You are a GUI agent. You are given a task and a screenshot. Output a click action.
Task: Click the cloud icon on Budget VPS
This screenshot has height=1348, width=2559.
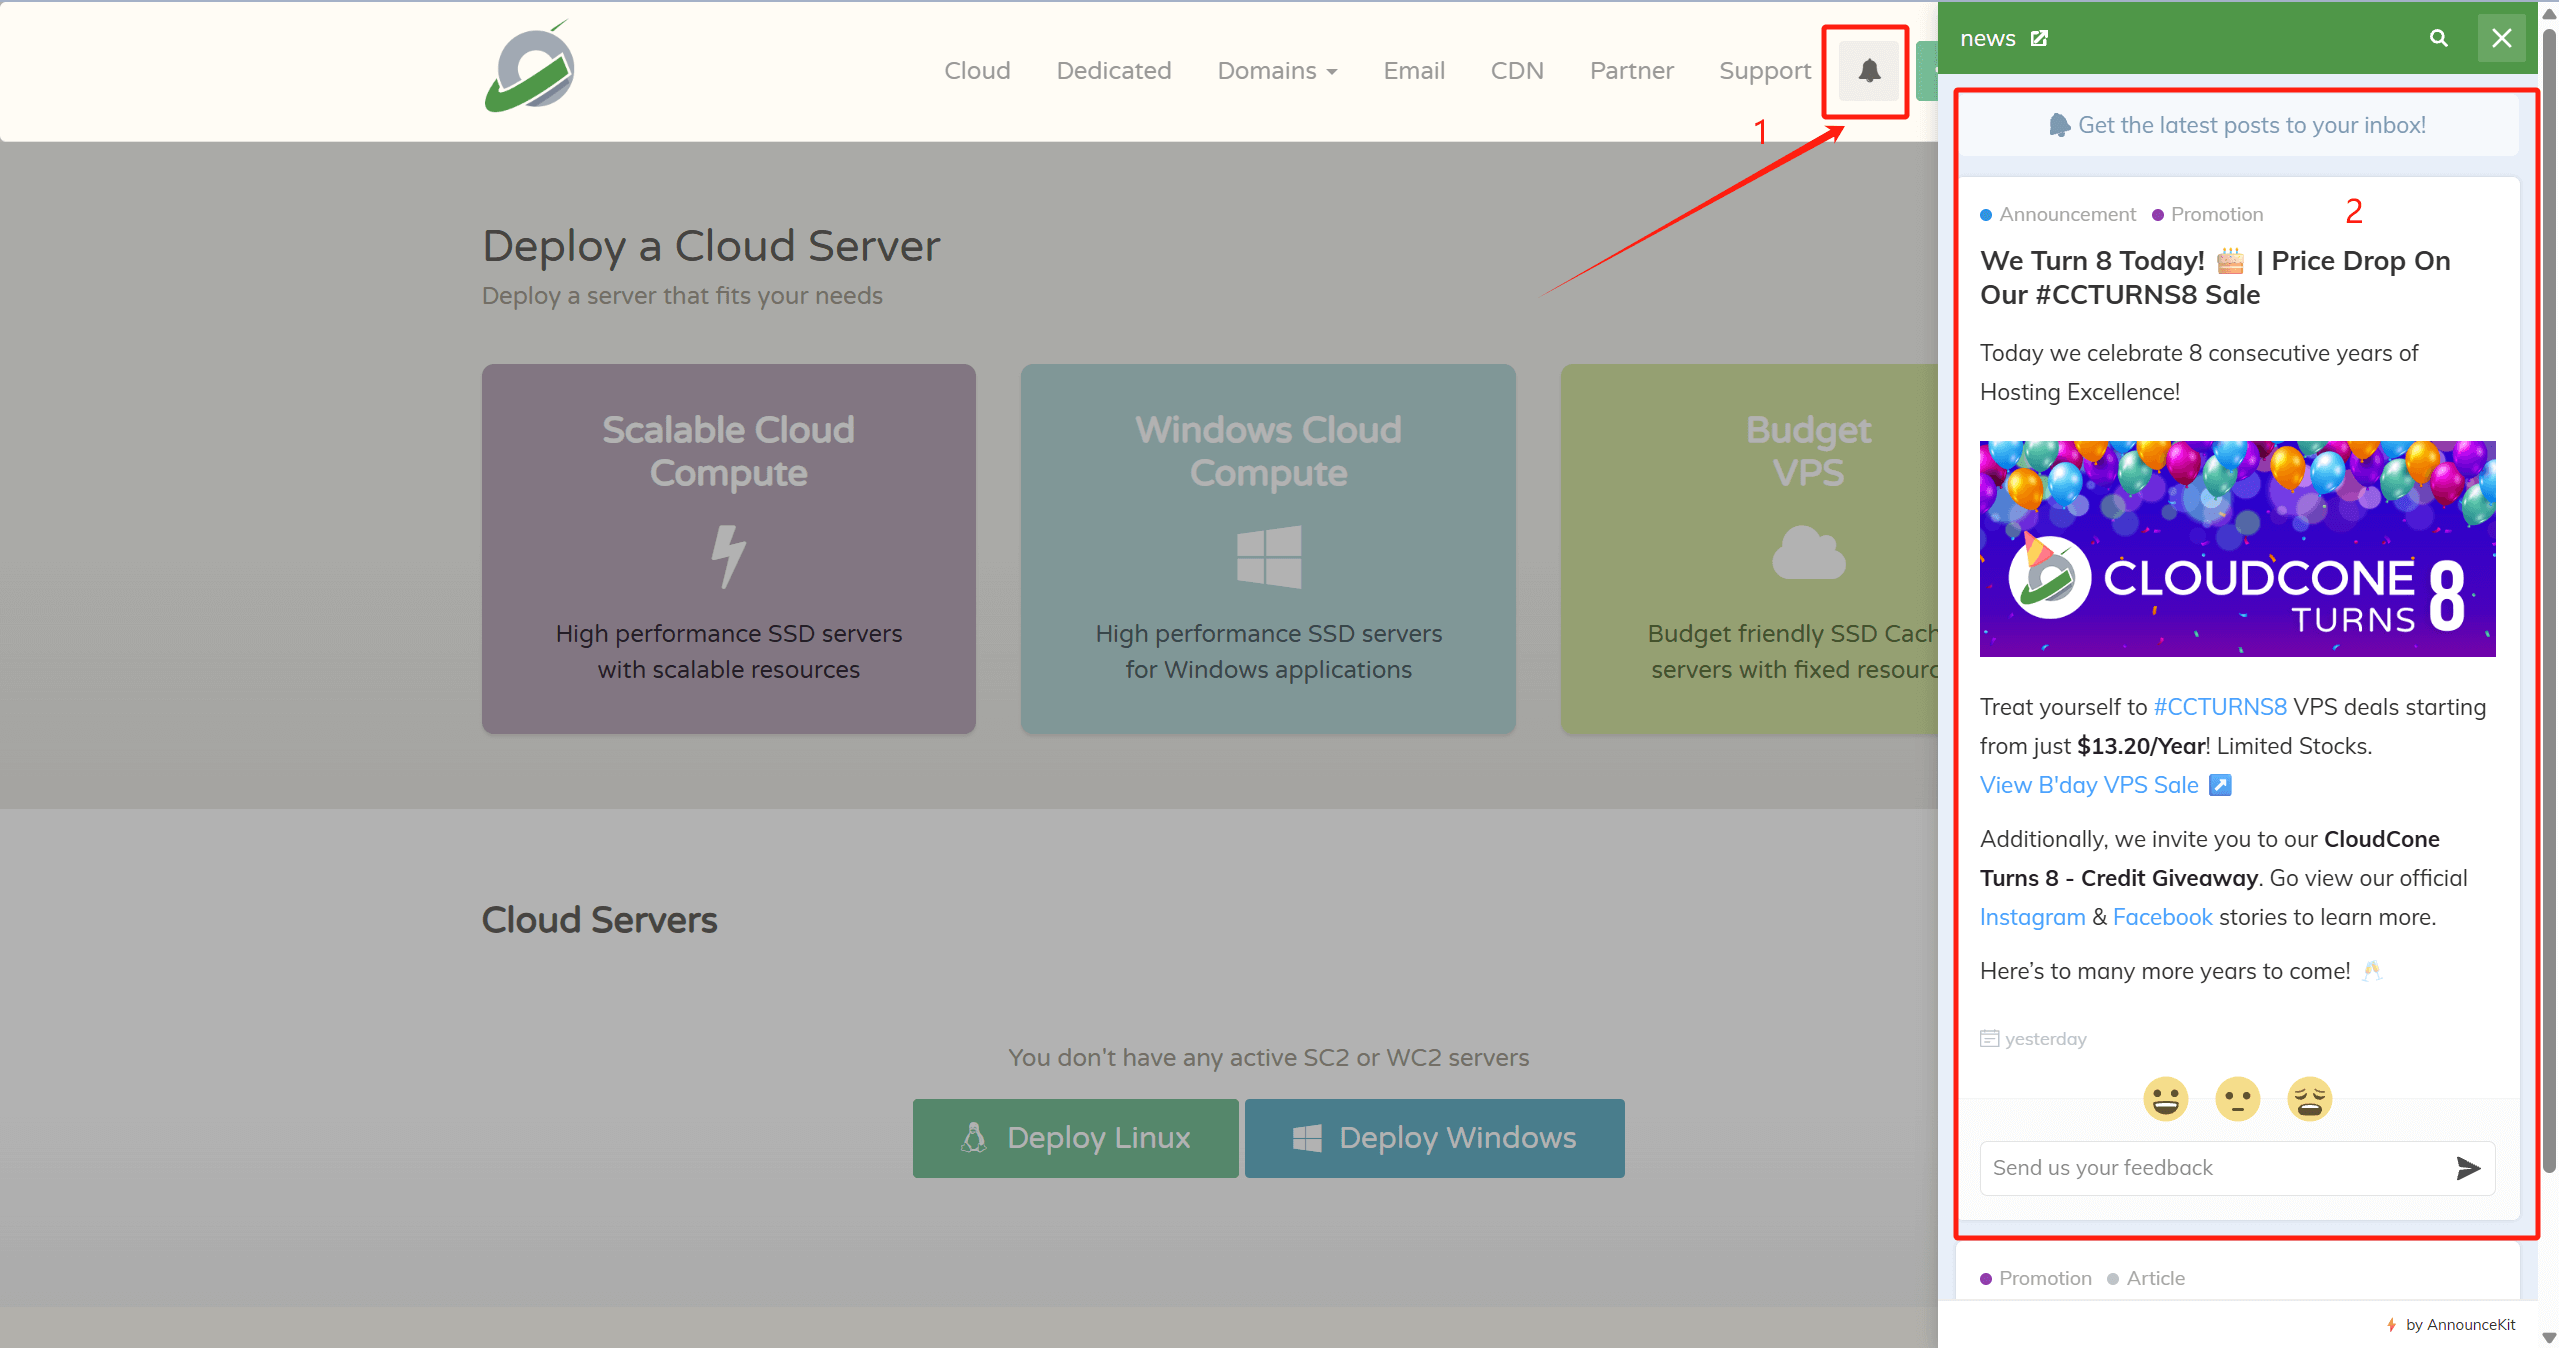coord(1808,552)
